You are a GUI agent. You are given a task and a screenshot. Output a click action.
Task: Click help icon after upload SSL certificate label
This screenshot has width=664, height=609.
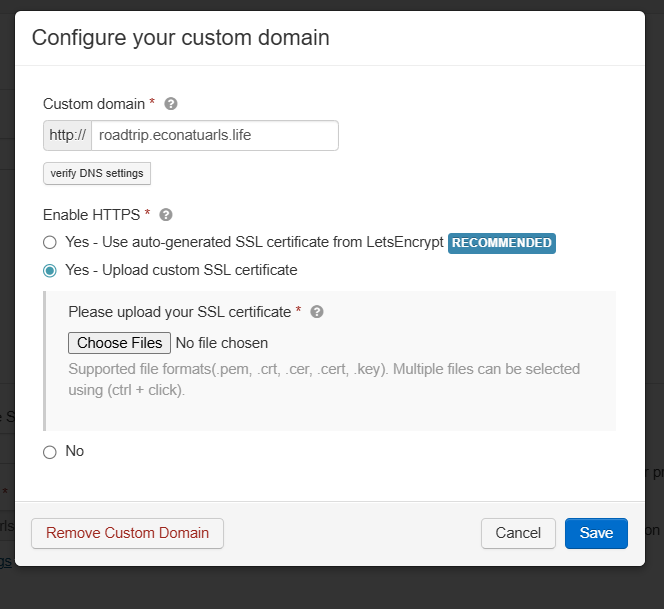tap(317, 312)
